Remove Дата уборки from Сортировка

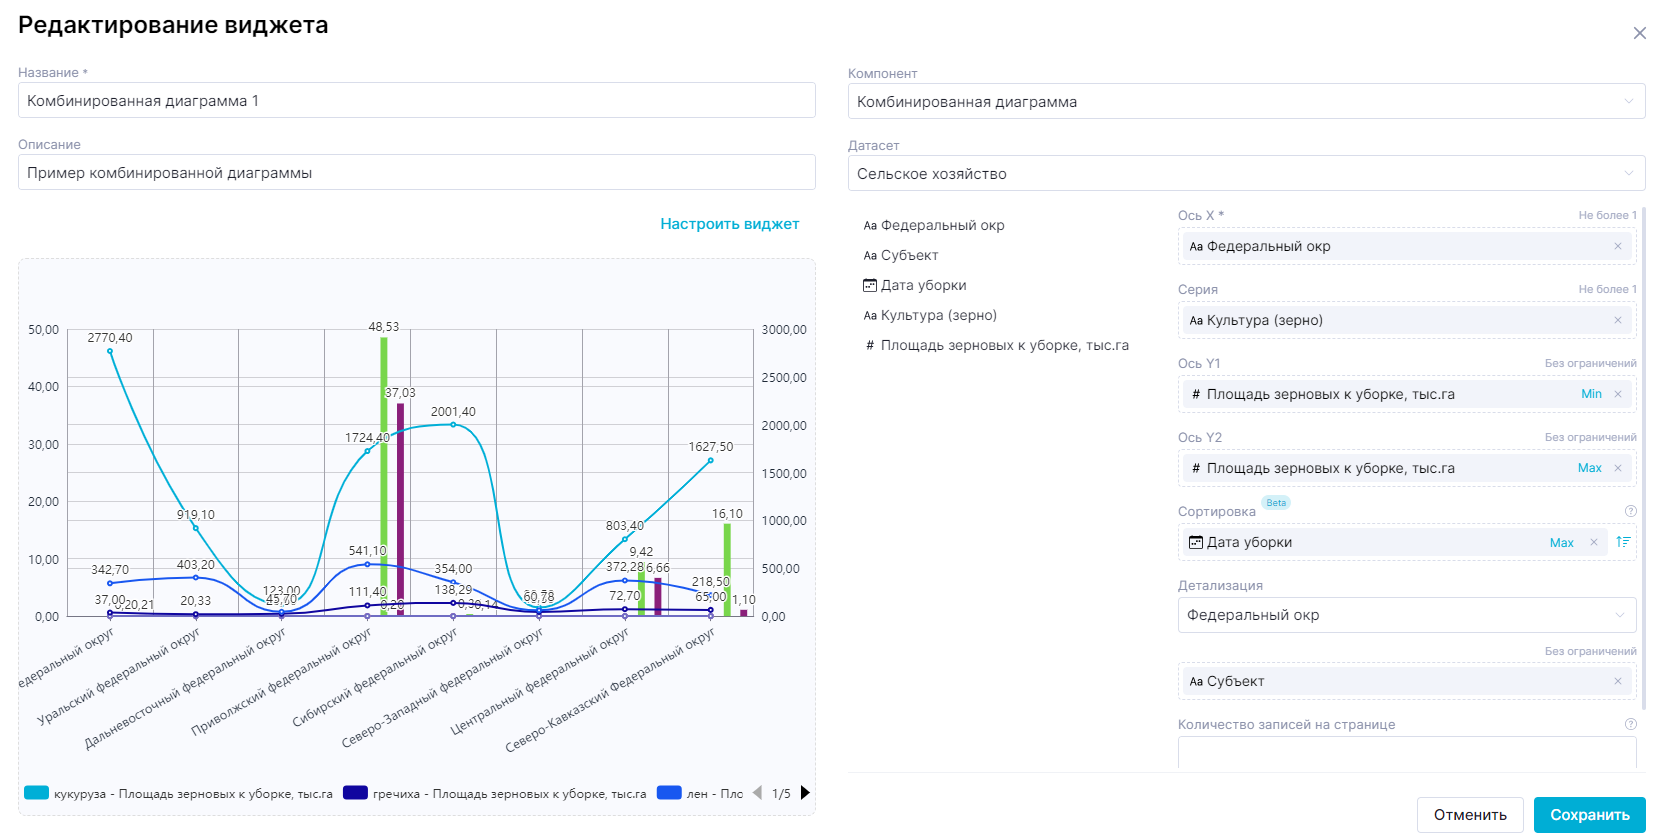click(x=1593, y=542)
